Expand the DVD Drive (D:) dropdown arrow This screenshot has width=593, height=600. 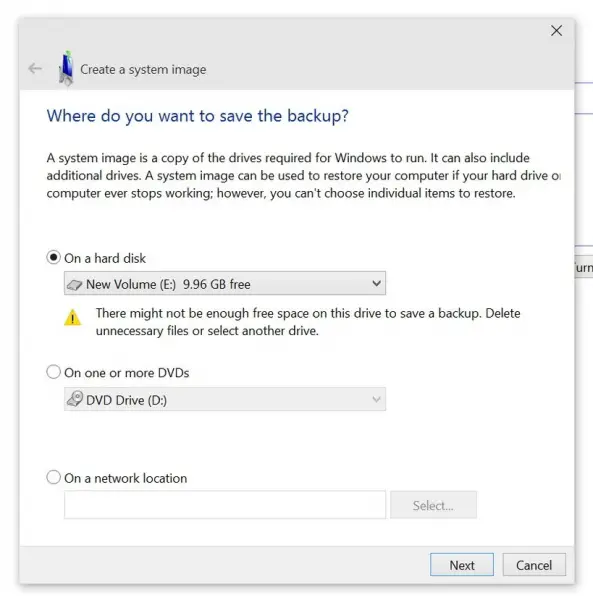pos(376,399)
